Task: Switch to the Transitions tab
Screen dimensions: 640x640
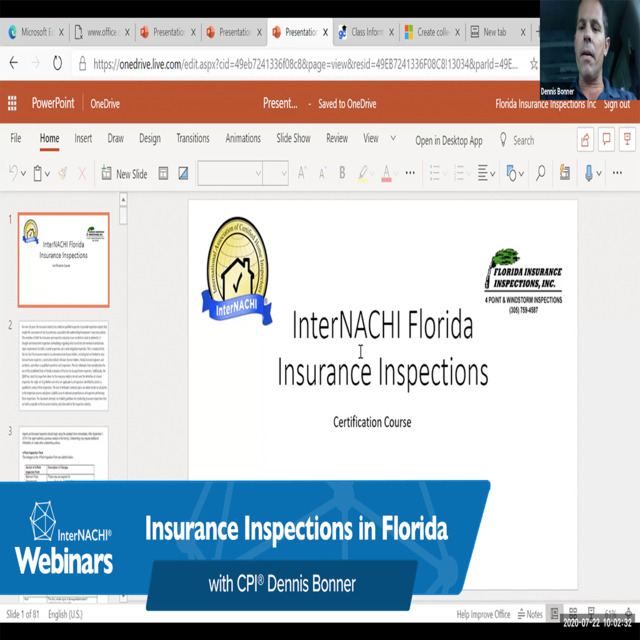Action: coord(193,139)
